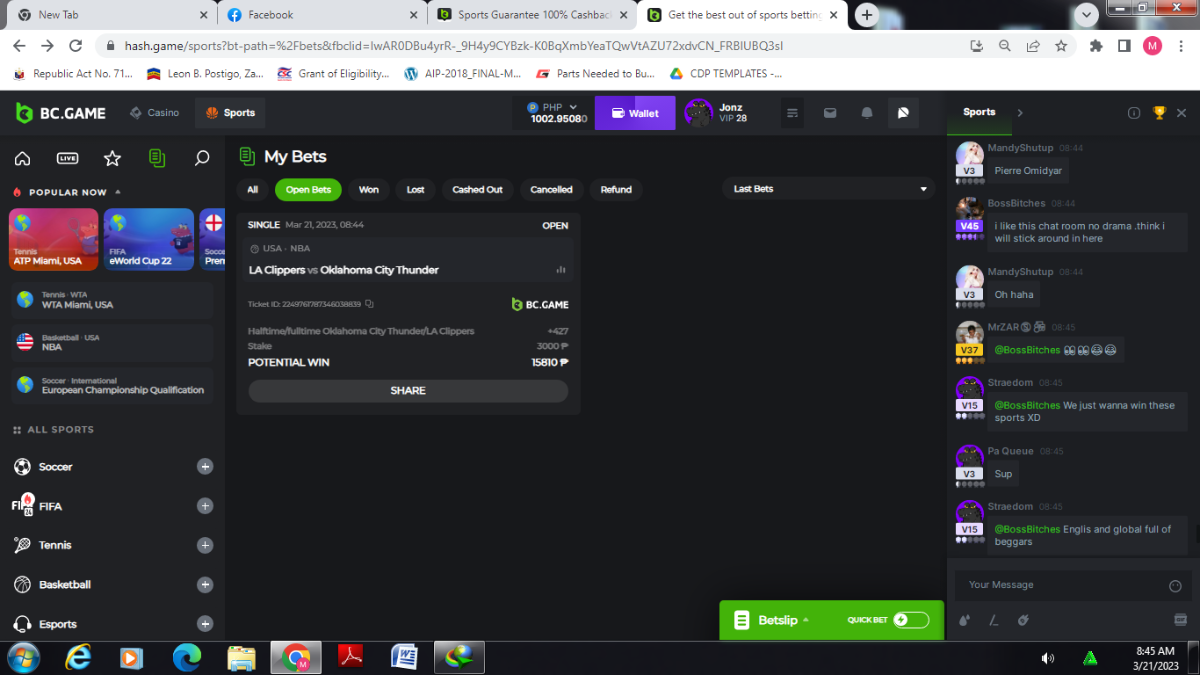Open Microsoft Word from Windows taskbar
The width and height of the screenshot is (1200, 675).
pos(404,657)
